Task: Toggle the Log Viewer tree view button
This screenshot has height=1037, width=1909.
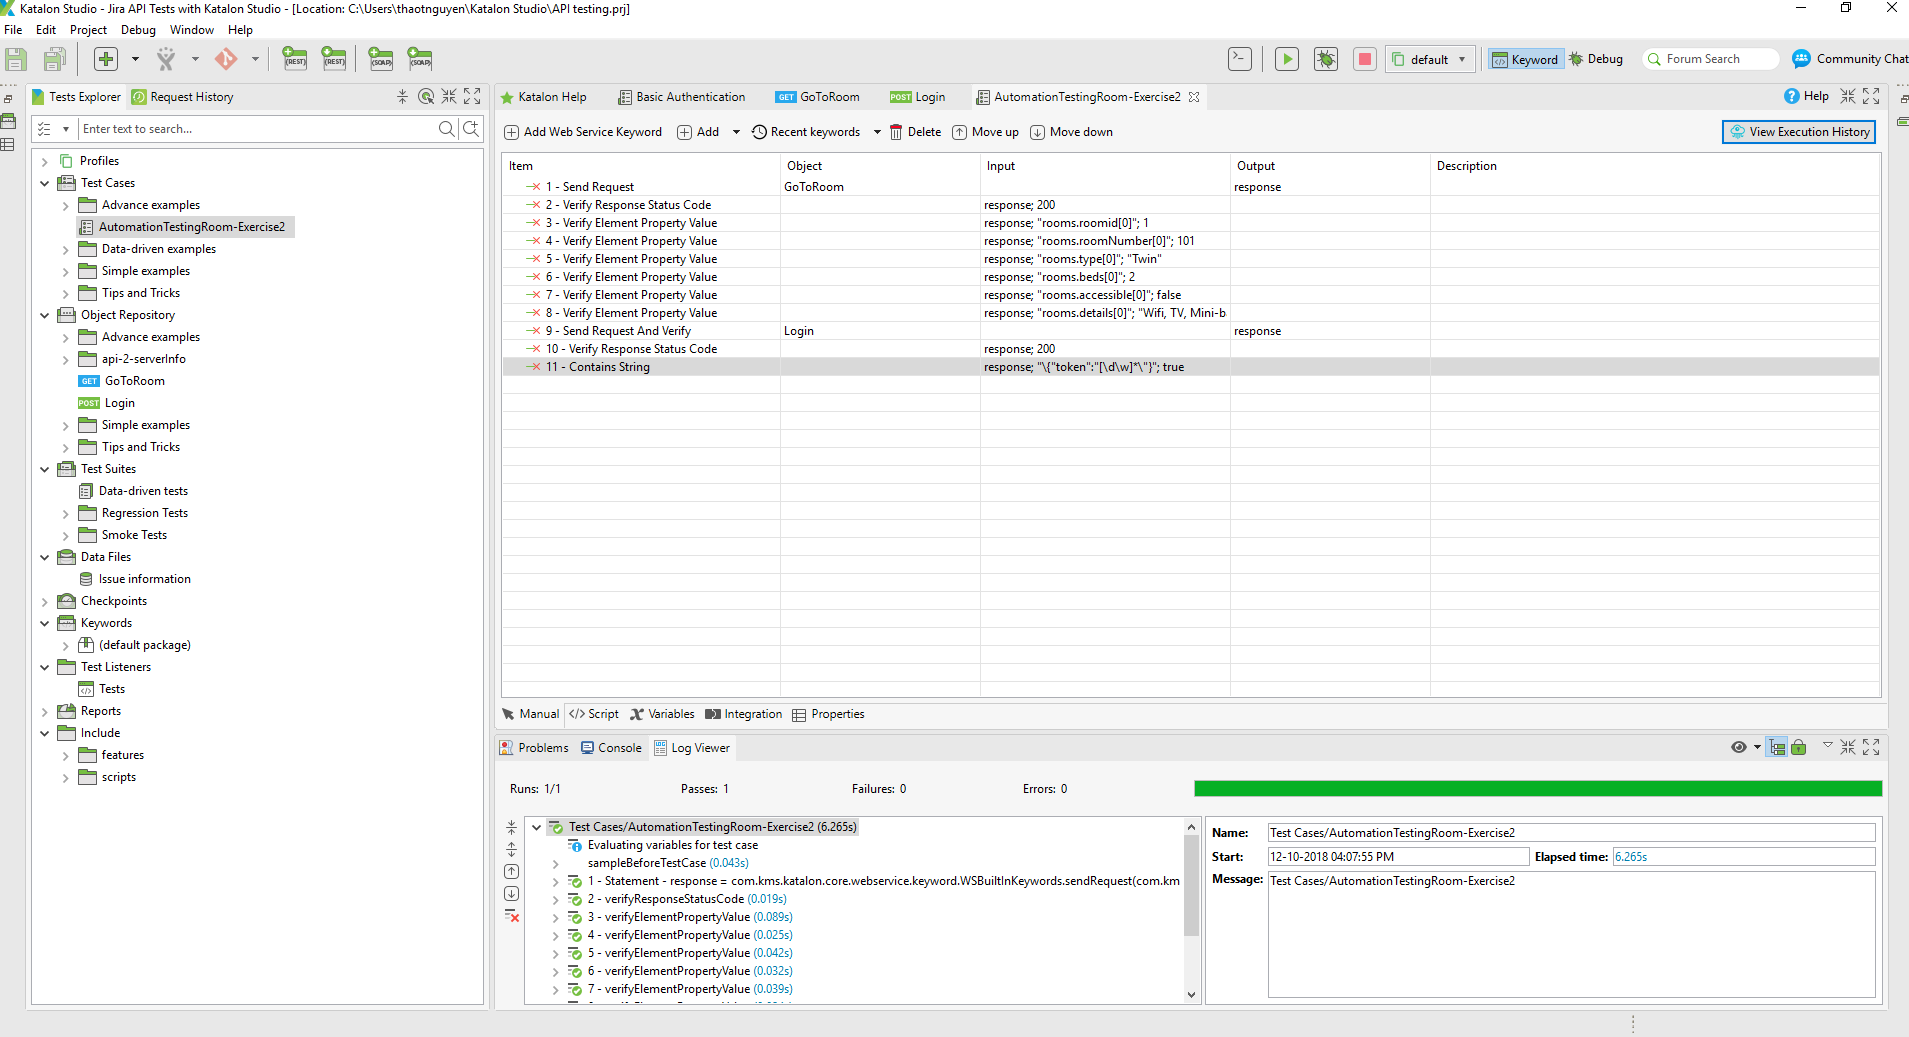Action: click(1777, 747)
